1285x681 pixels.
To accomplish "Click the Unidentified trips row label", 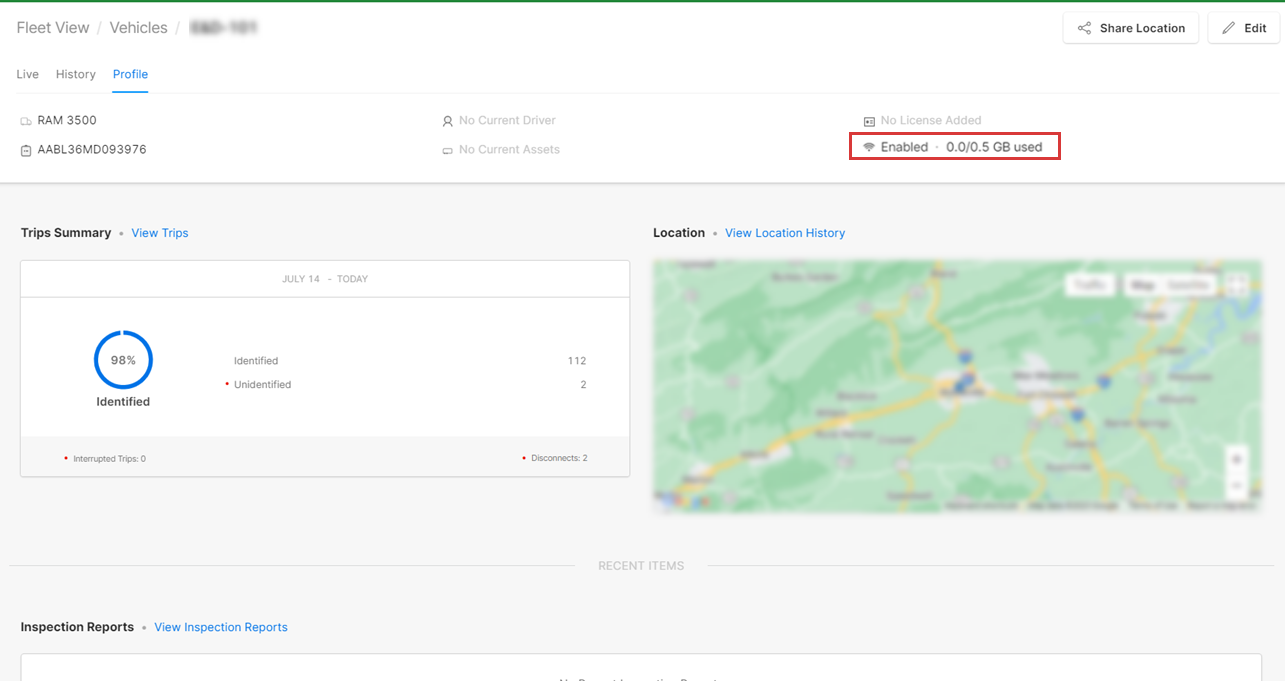I will click(x=262, y=385).
